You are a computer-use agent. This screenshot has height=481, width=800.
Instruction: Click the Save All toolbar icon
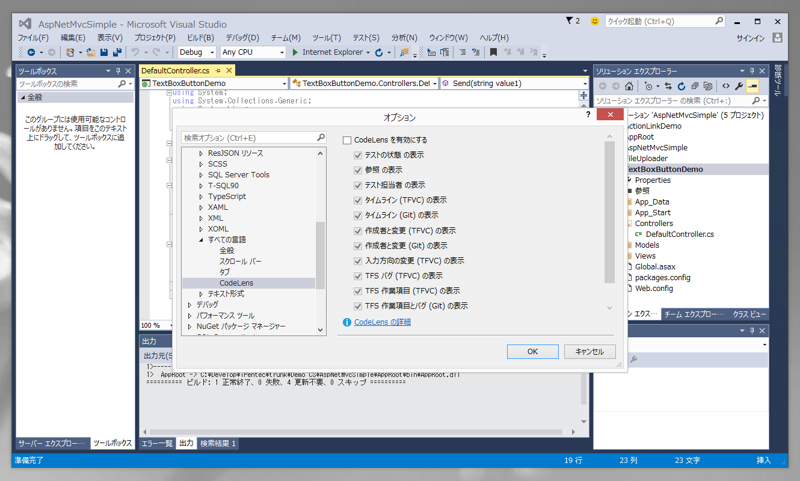[x=117, y=52]
